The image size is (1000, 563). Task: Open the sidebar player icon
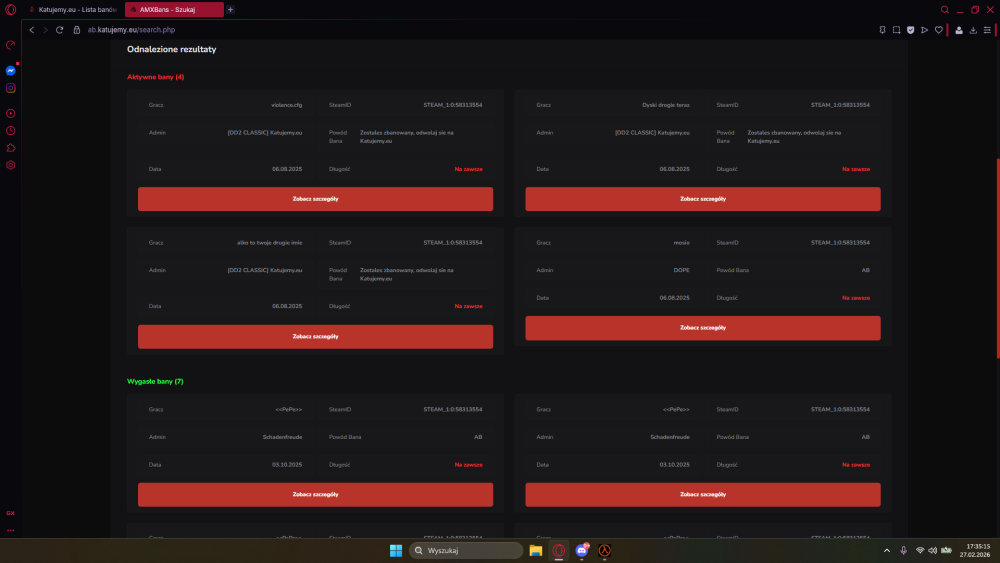11,113
